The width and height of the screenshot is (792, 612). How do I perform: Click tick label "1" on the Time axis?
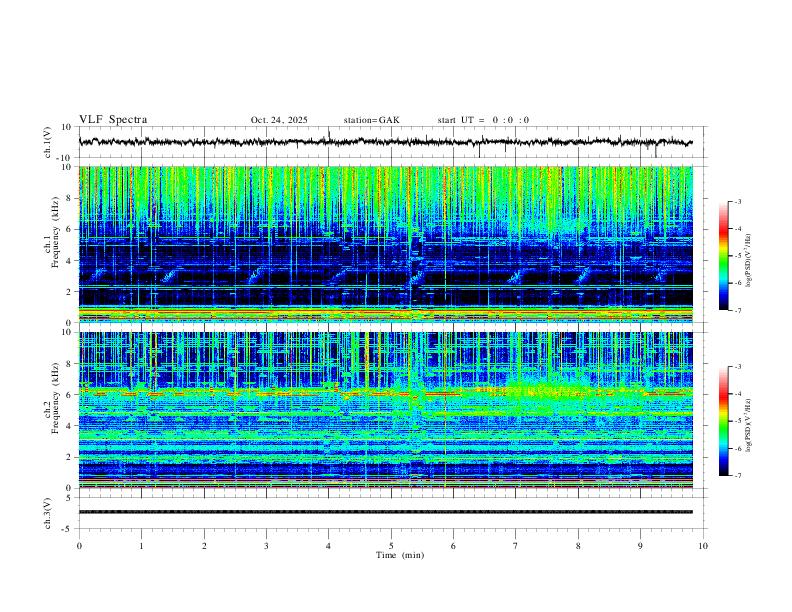pyautogui.click(x=141, y=546)
